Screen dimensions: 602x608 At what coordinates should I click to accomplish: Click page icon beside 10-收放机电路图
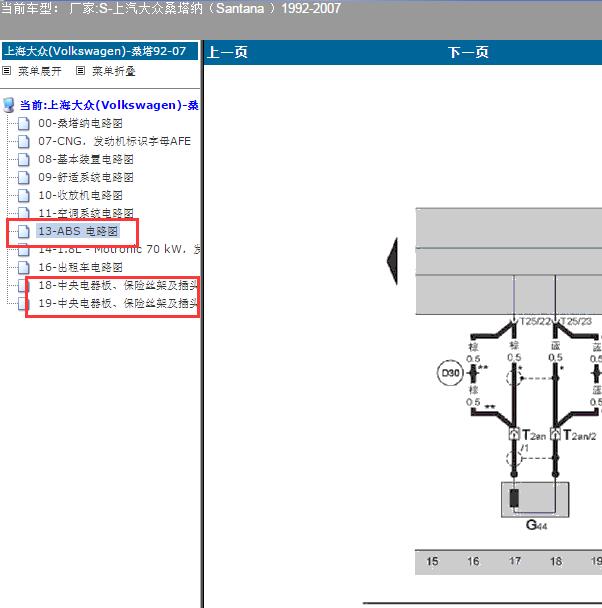[24, 195]
